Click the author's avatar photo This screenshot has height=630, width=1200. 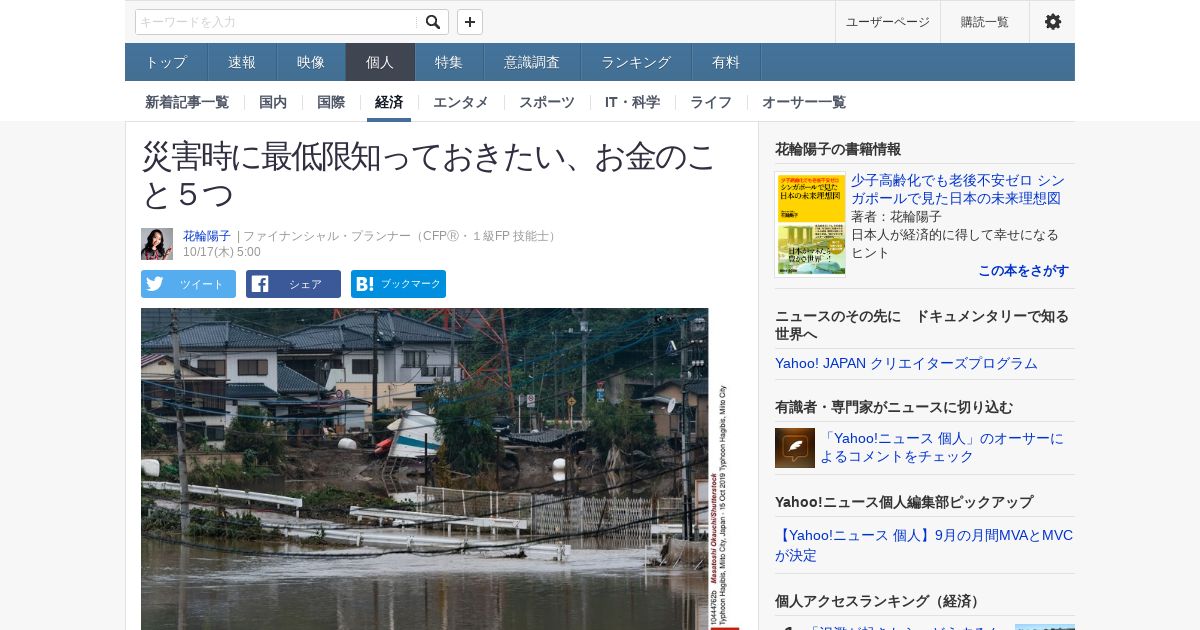click(157, 244)
